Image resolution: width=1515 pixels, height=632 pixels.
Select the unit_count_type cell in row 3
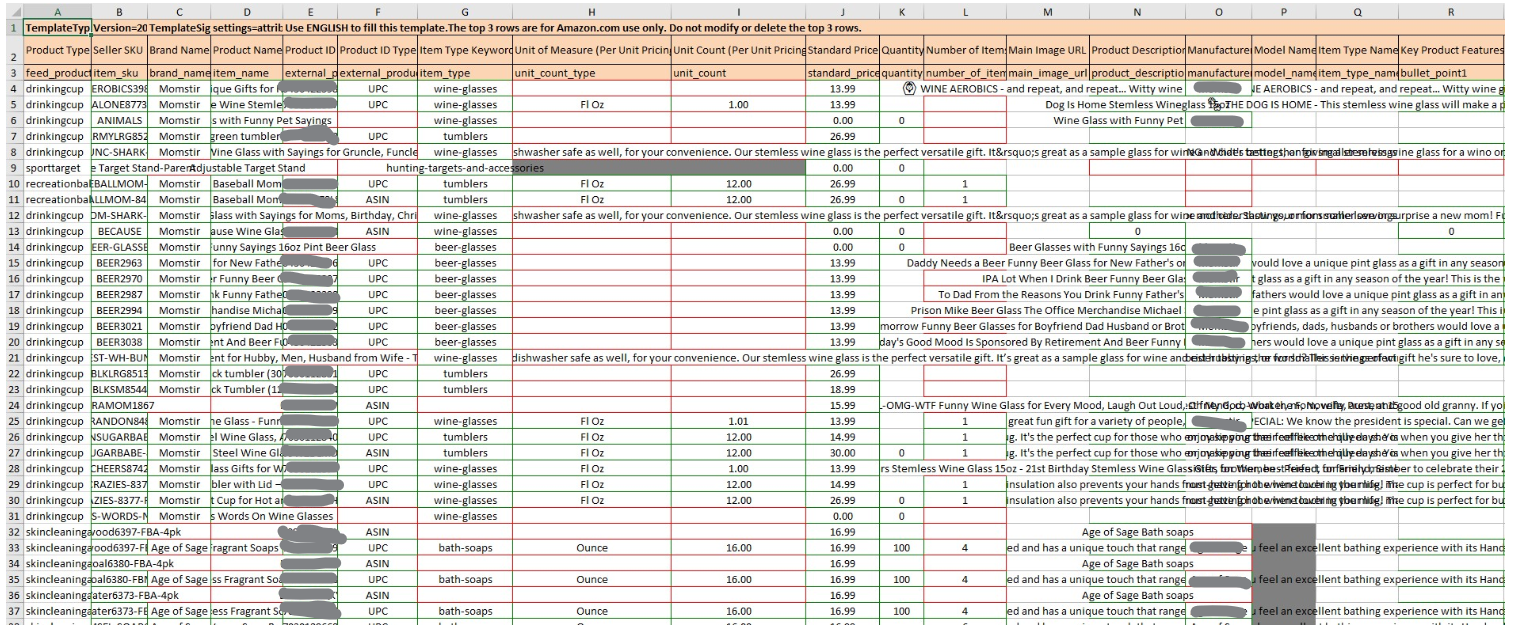tap(591, 73)
